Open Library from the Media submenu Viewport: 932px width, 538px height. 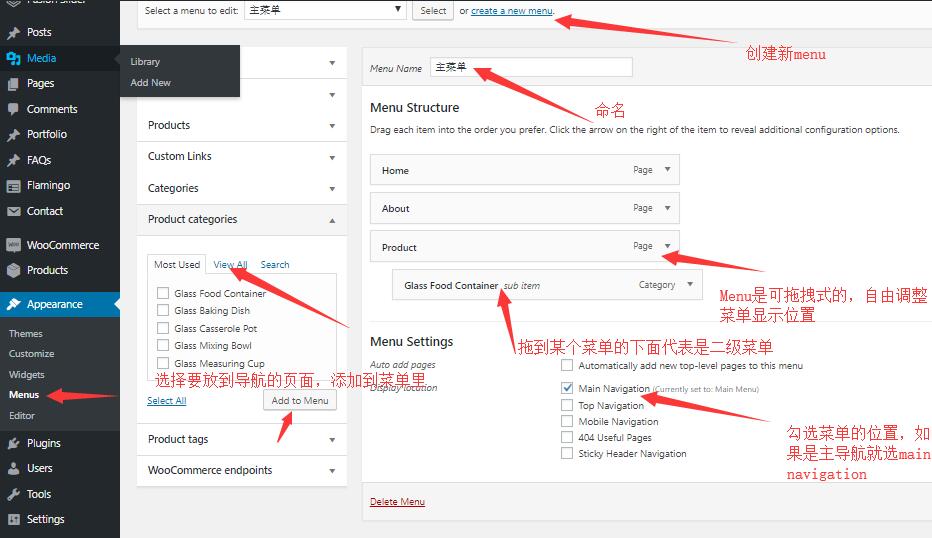click(x=145, y=62)
